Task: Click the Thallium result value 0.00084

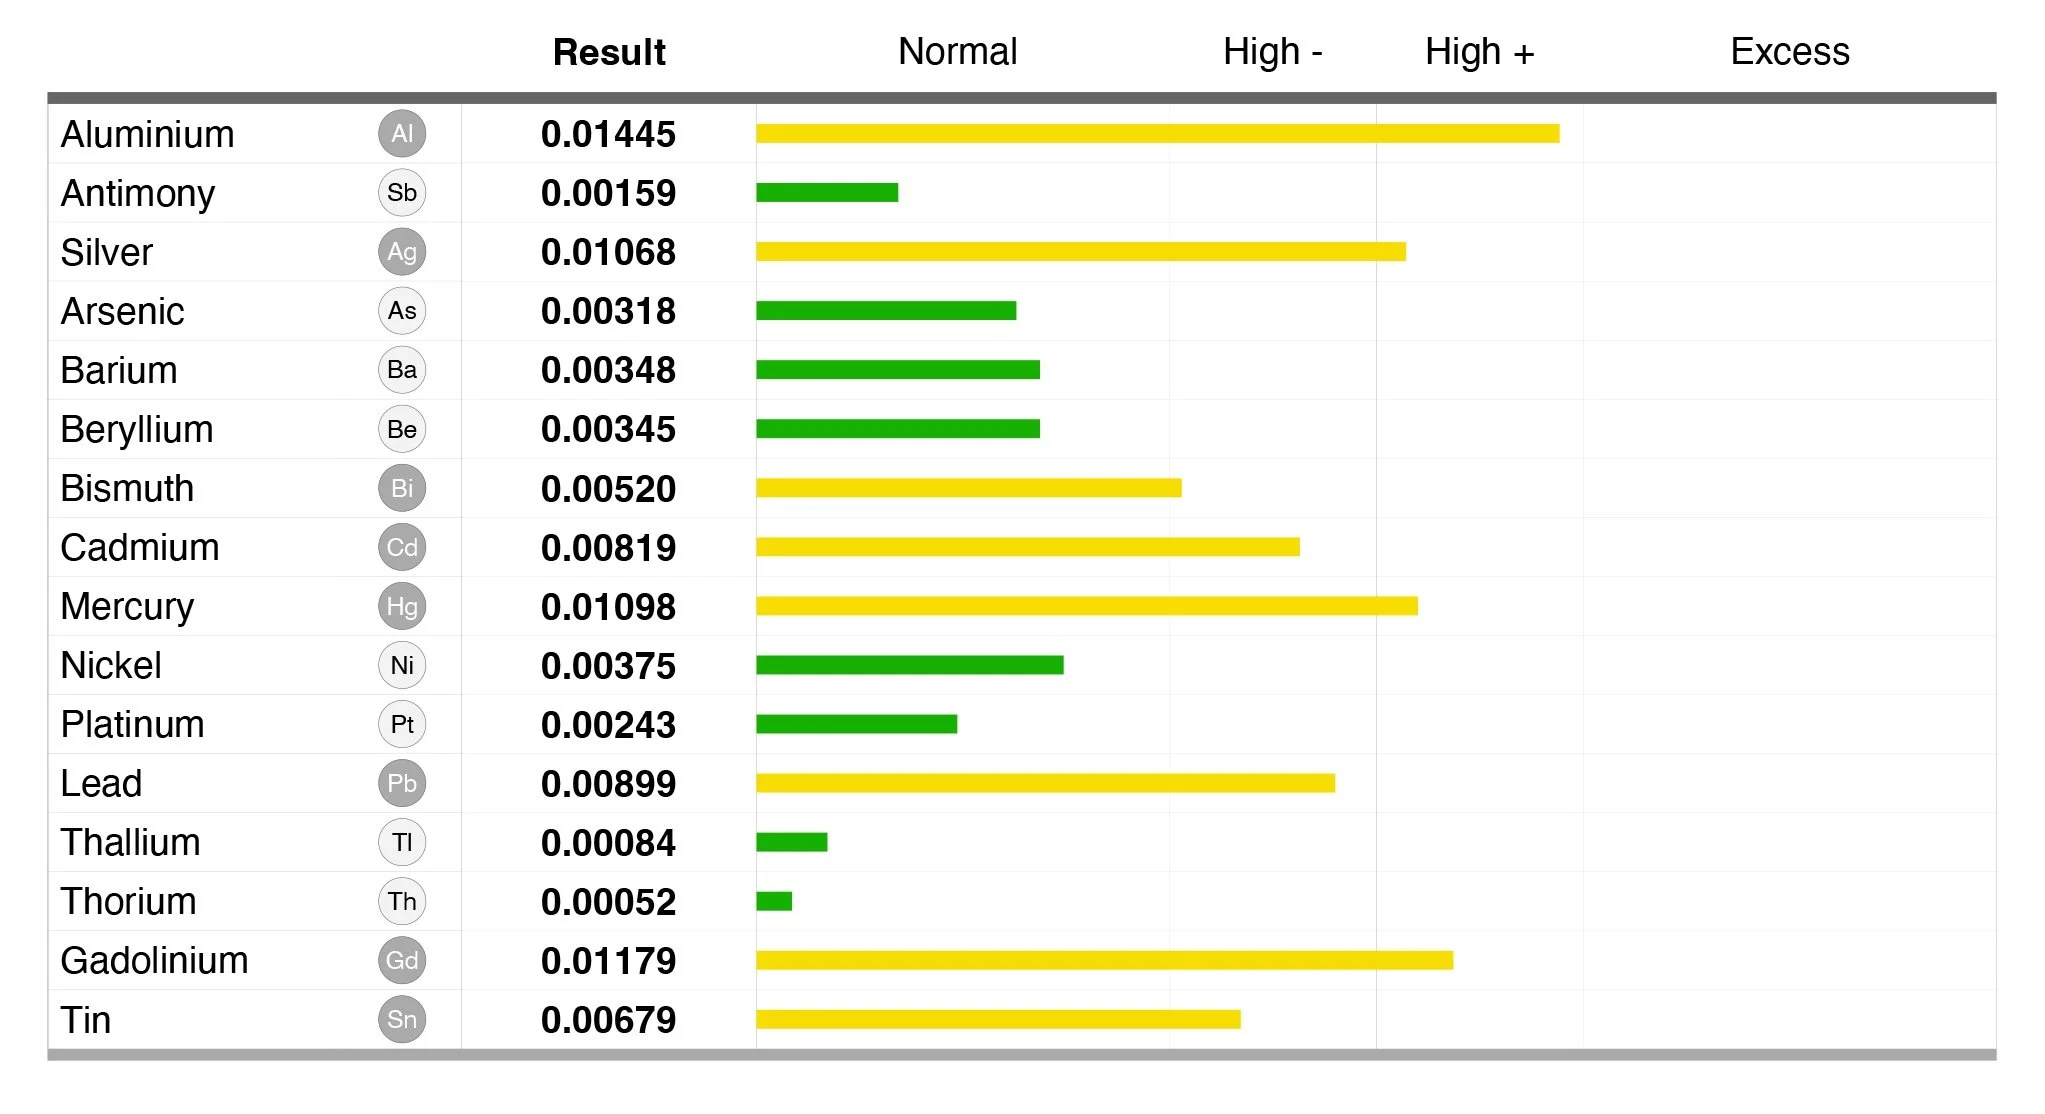Action: tap(608, 842)
